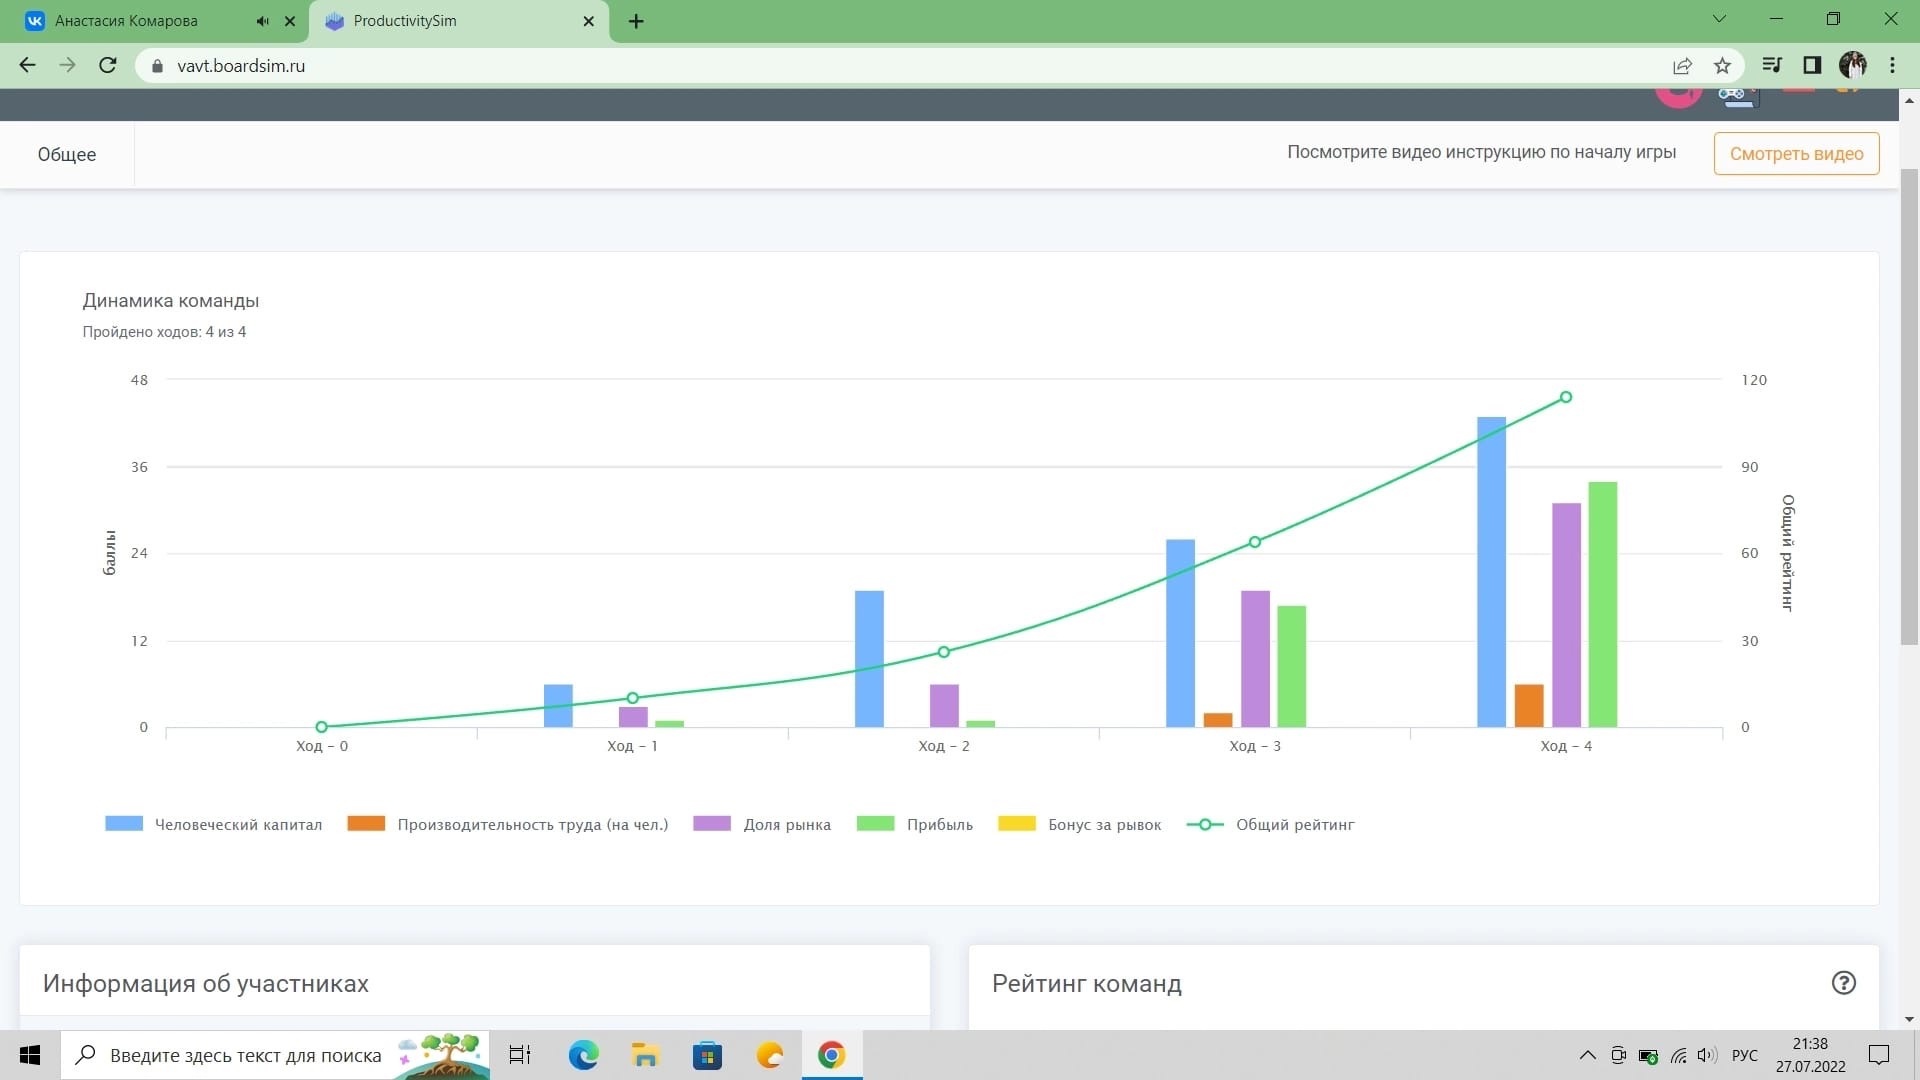Bookmark the page with the star icon
The height and width of the screenshot is (1080, 1920).
coord(1722,66)
